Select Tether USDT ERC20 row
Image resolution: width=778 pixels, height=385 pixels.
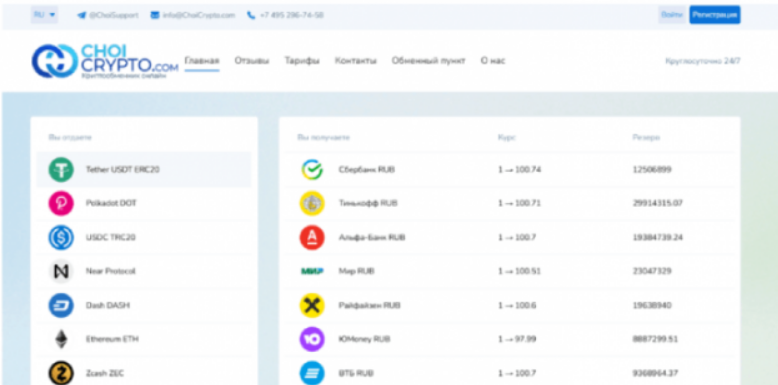coord(144,170)
